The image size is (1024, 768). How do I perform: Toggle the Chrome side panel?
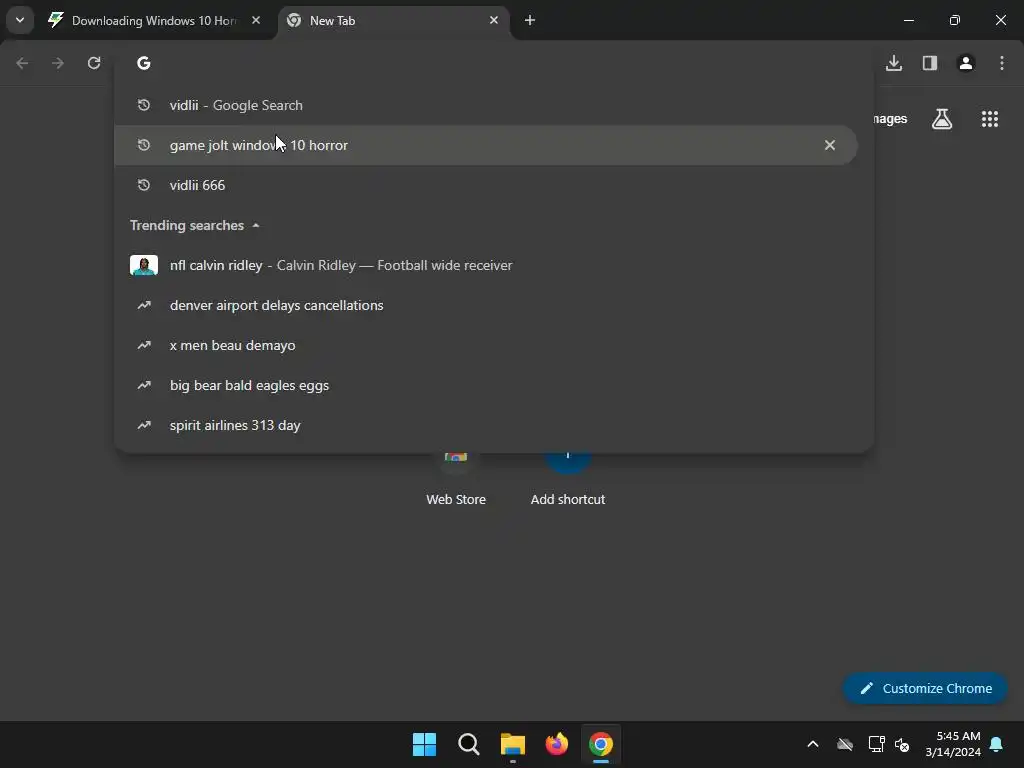point(930,63)
